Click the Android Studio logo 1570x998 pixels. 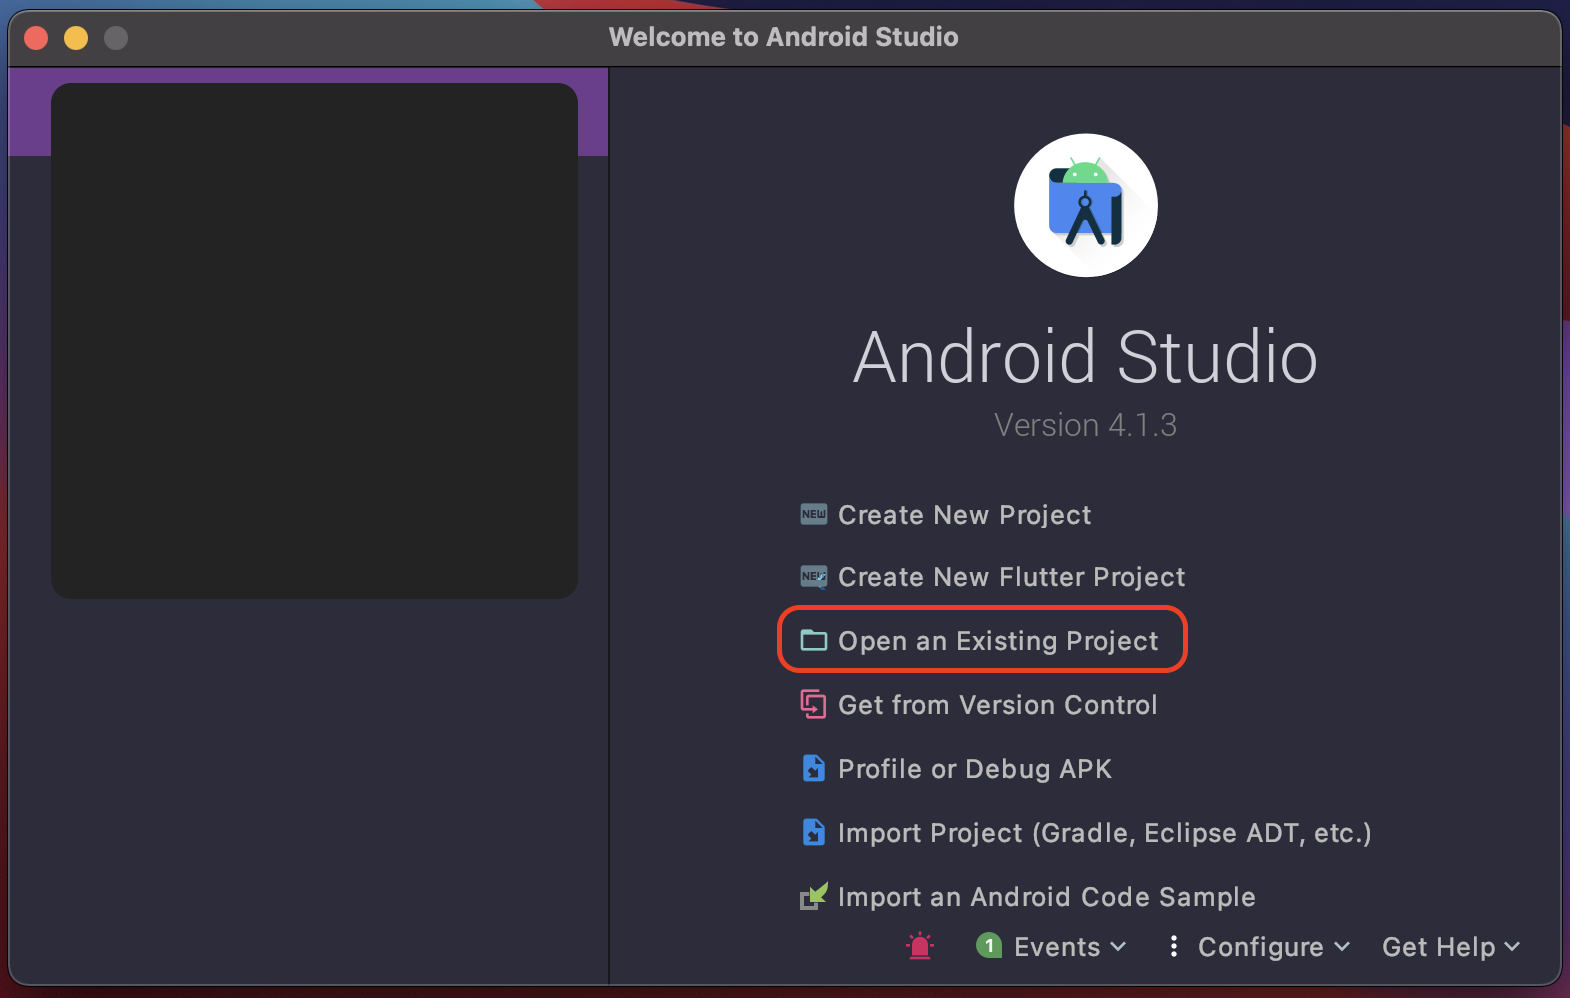coord(1086,205)
